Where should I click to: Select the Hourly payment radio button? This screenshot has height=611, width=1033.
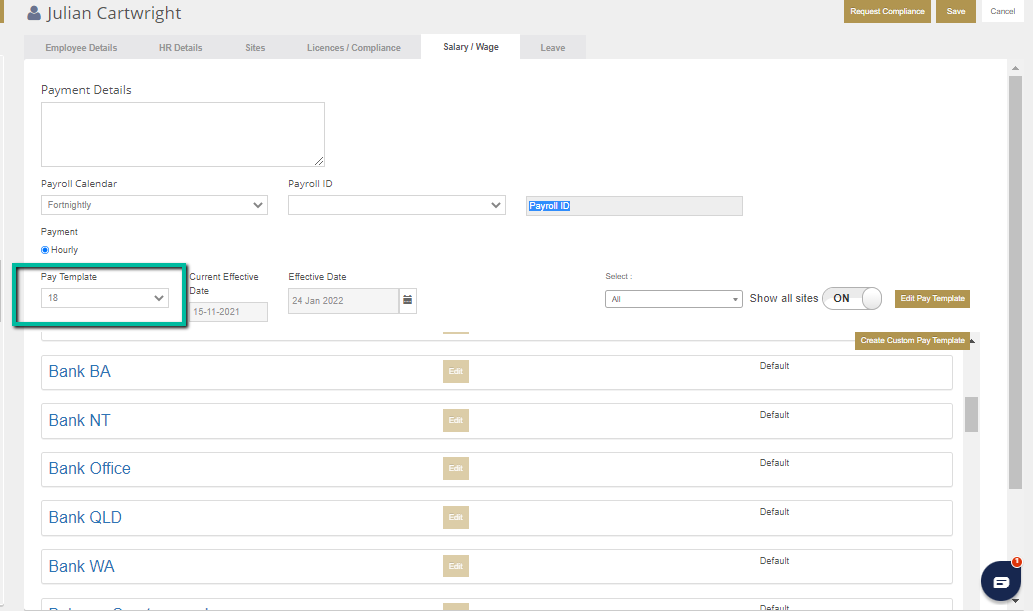point(45,250)
